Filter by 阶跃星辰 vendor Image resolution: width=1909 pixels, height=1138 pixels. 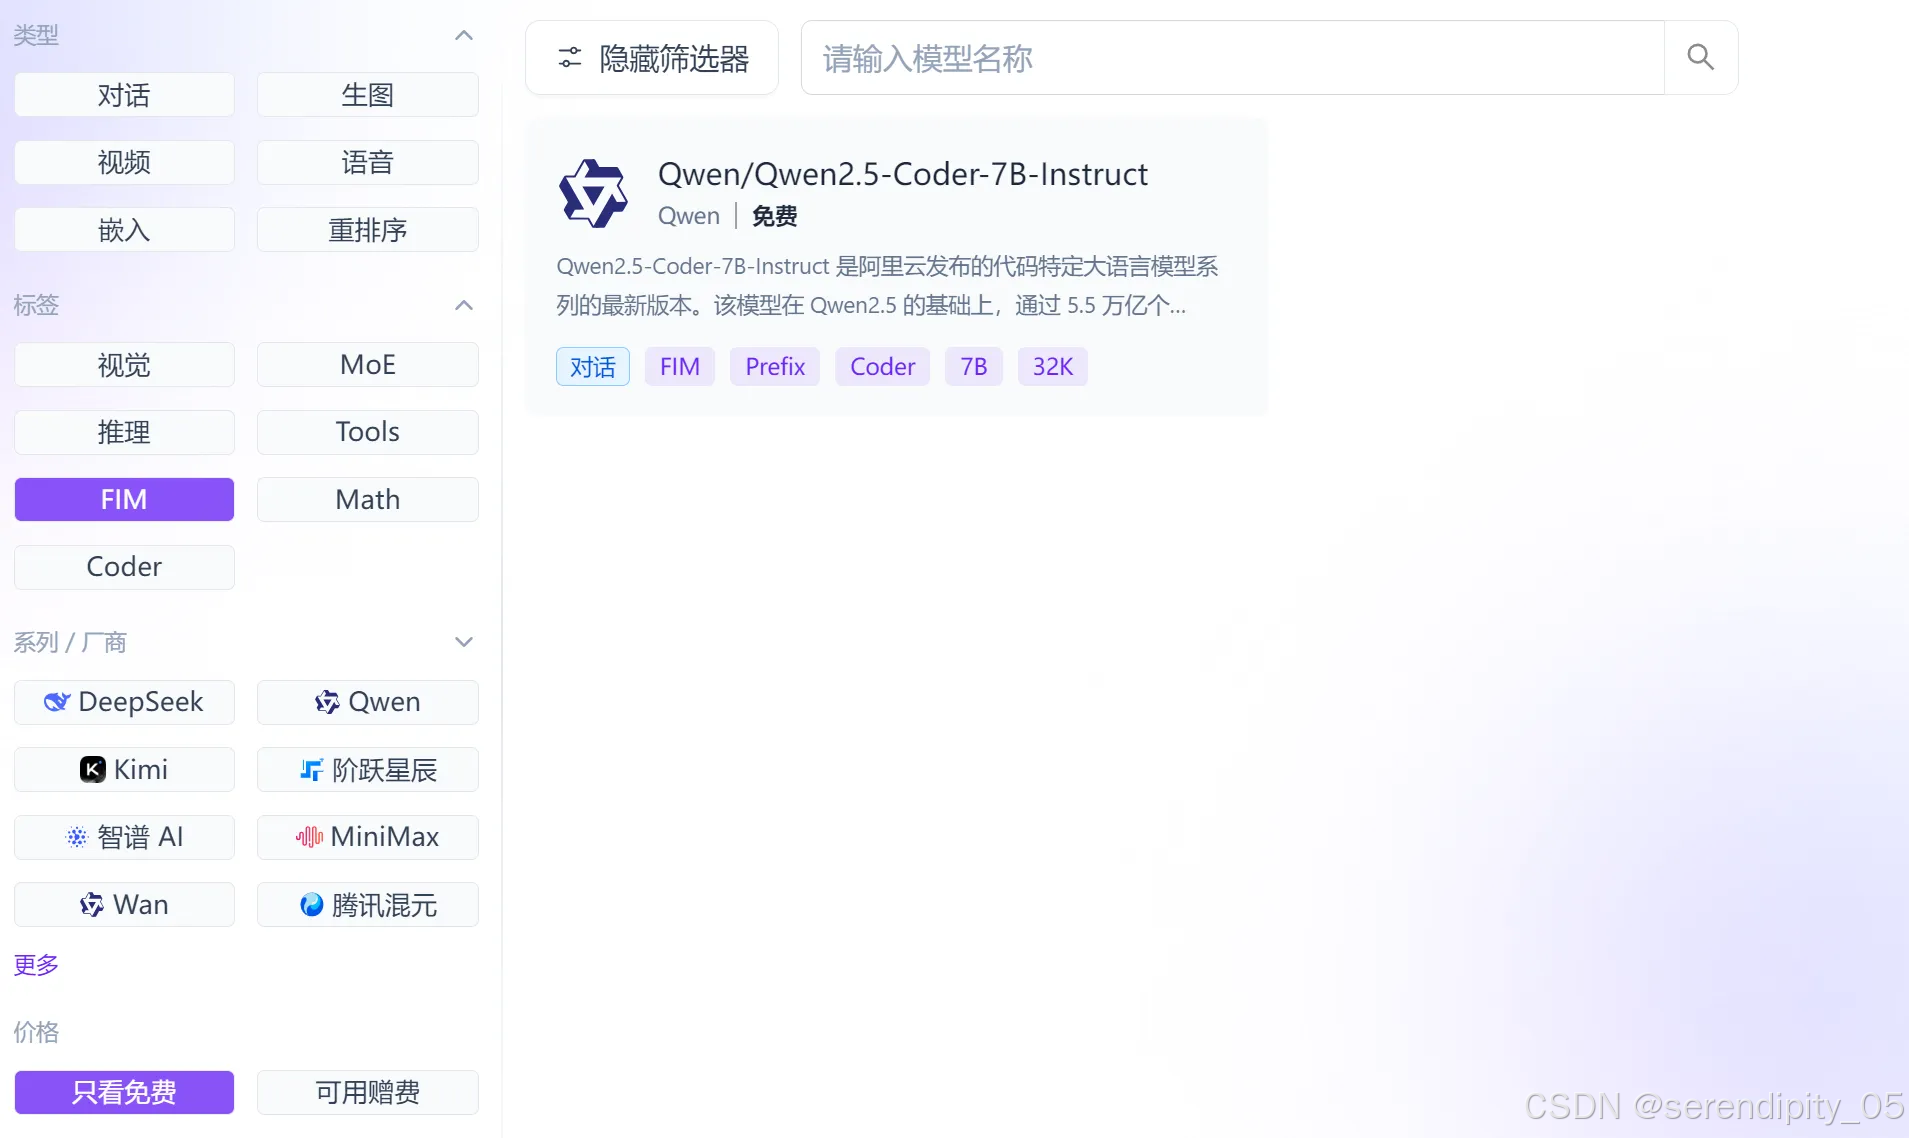[x=368, y=769]
